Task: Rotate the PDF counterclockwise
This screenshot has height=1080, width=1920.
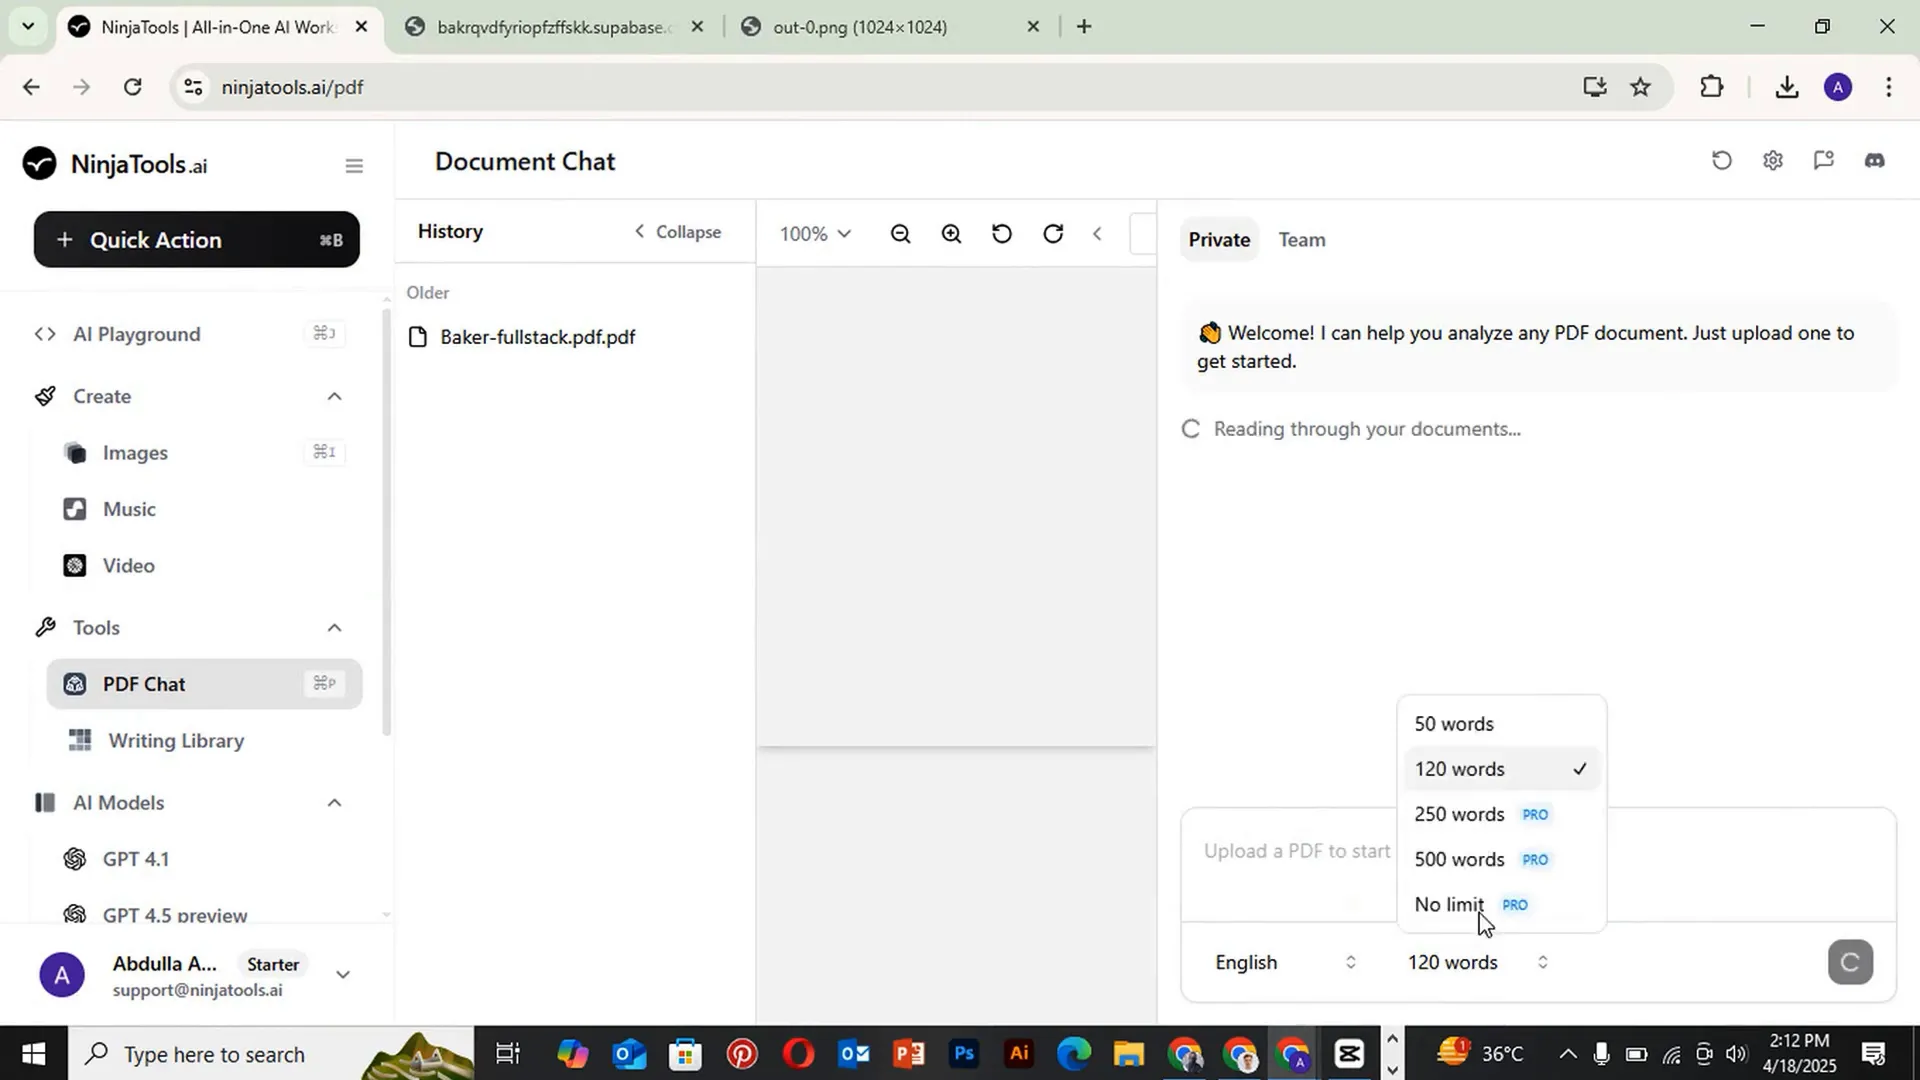Action: click(x=1002, y=234)
